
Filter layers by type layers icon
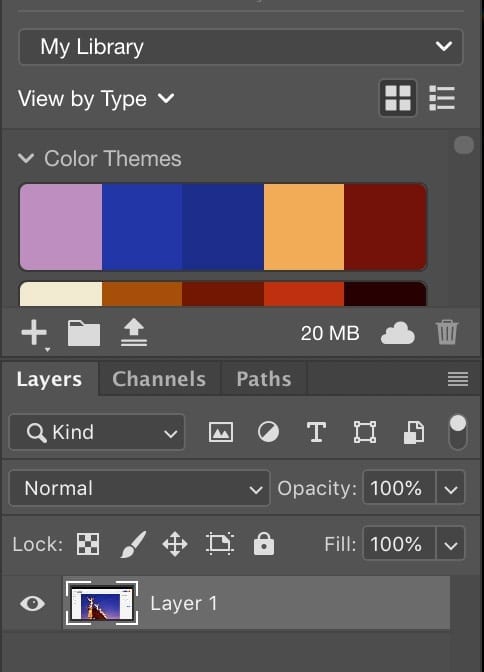pyautogui.click(x=316, y=432)
